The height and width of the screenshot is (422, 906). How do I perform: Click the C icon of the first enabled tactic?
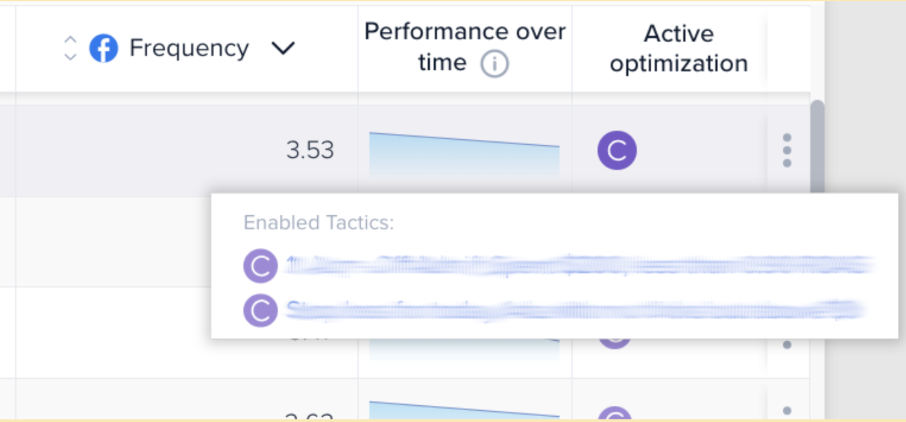[261, 266]
